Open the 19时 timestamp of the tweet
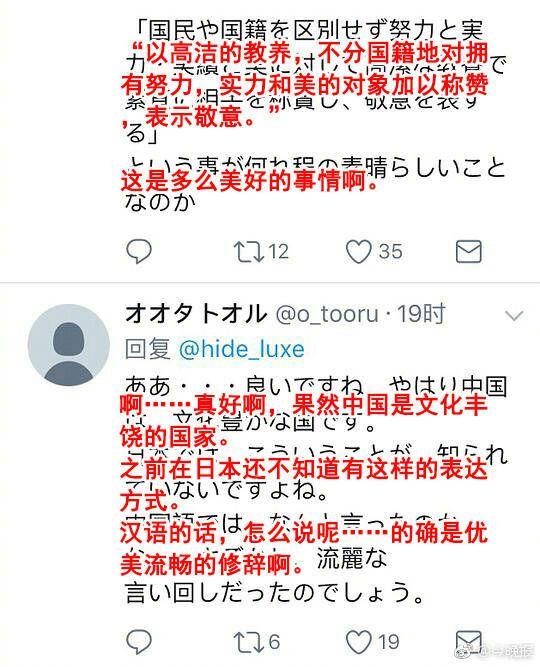Viewport: 540px width, 667px height. click(421, 314)
